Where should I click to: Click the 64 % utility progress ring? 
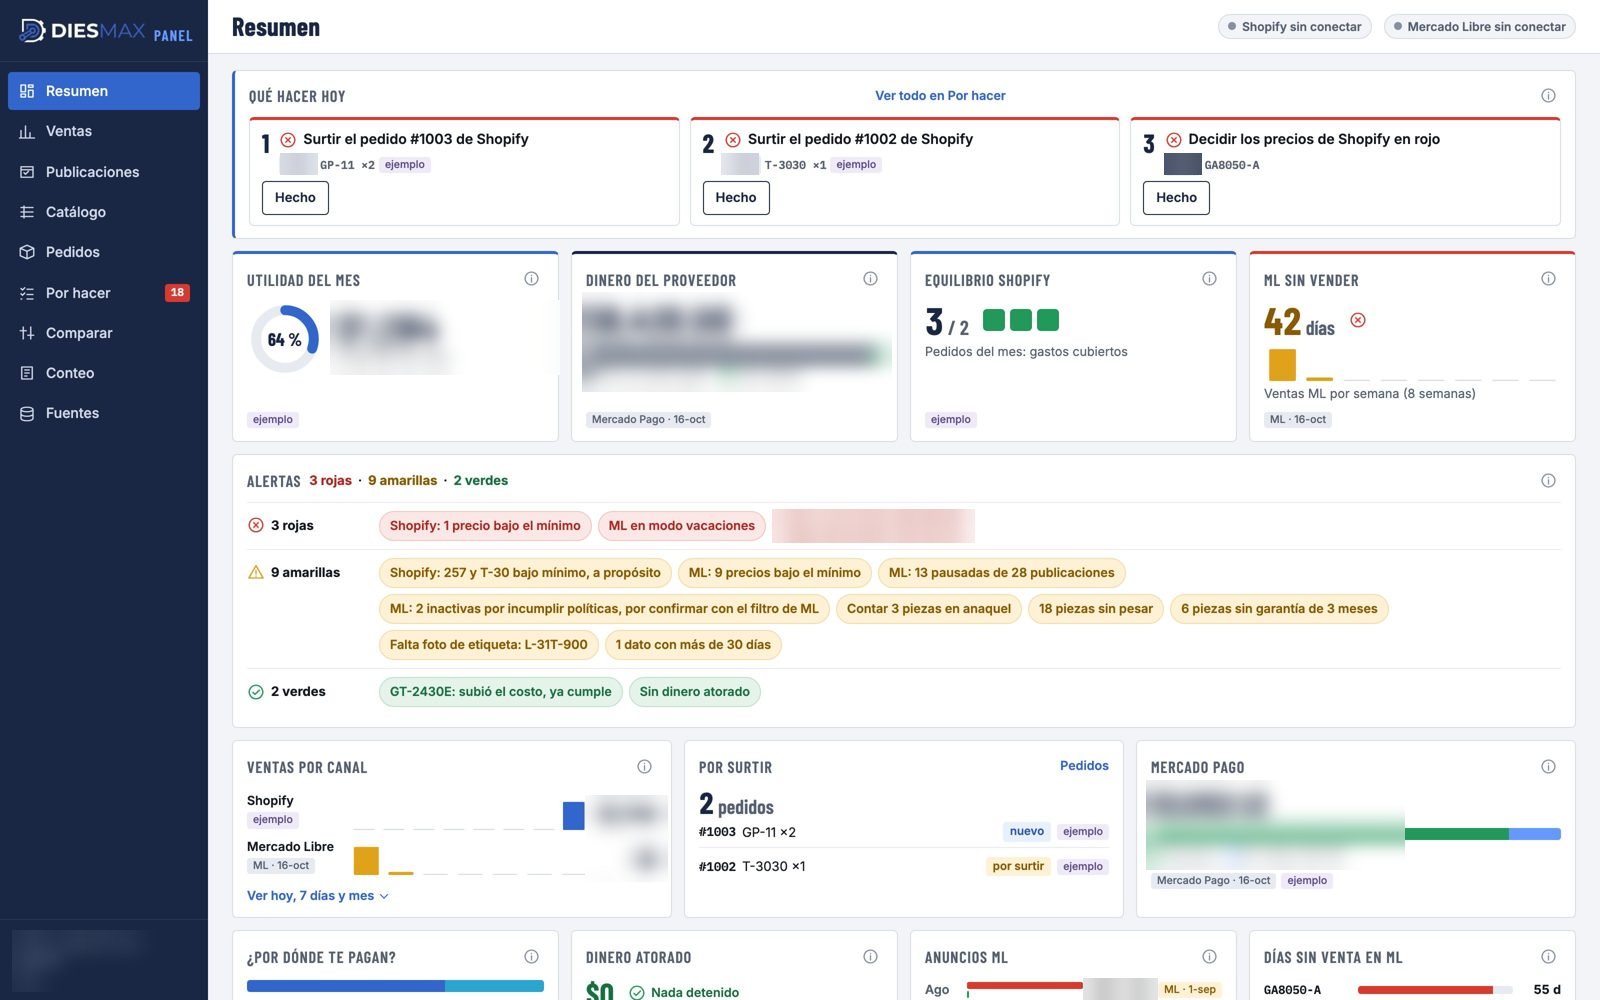tap(284, 340)
